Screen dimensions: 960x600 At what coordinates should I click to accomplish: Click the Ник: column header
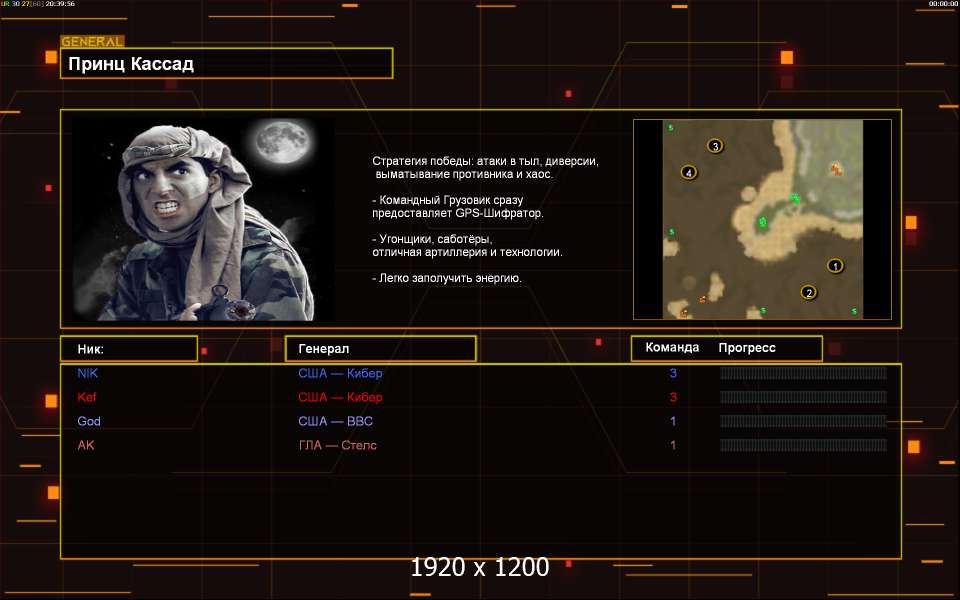(x=129, y=348)
